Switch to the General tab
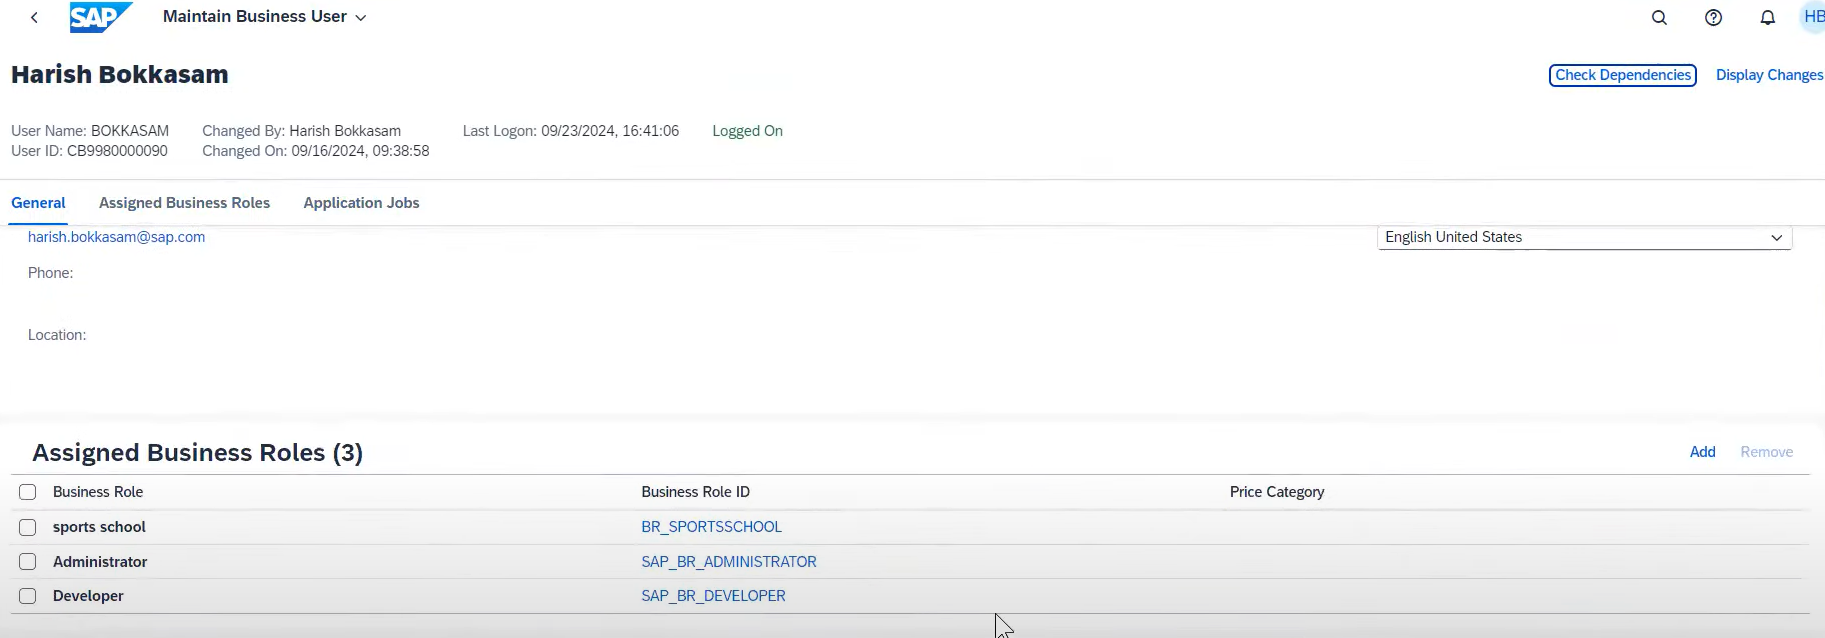 coord(38,203)
